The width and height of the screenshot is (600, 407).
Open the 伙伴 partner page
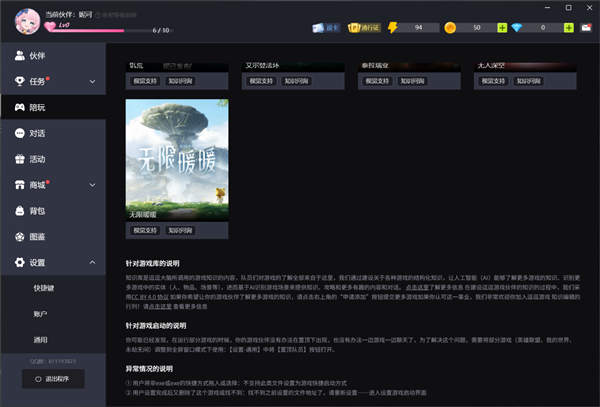(38, 55)
